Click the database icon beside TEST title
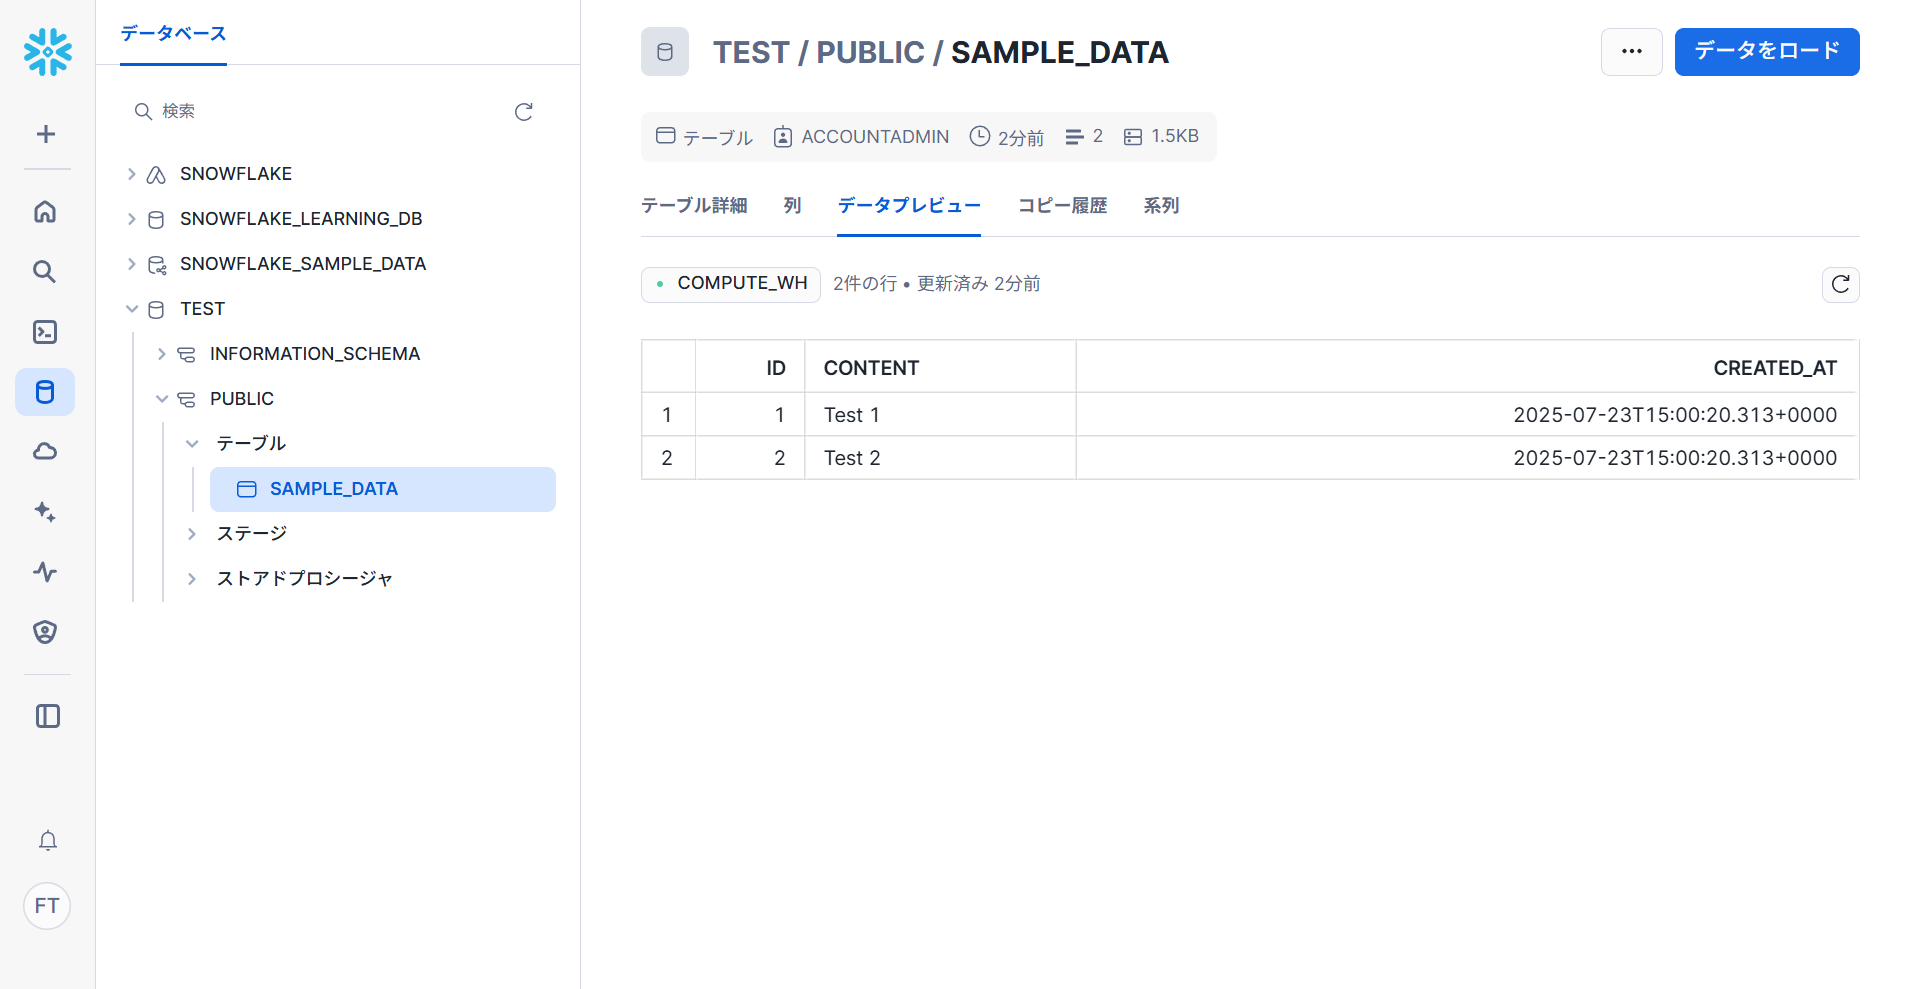The height and width of the screenshot is (989, 1920). pos(665,52)
